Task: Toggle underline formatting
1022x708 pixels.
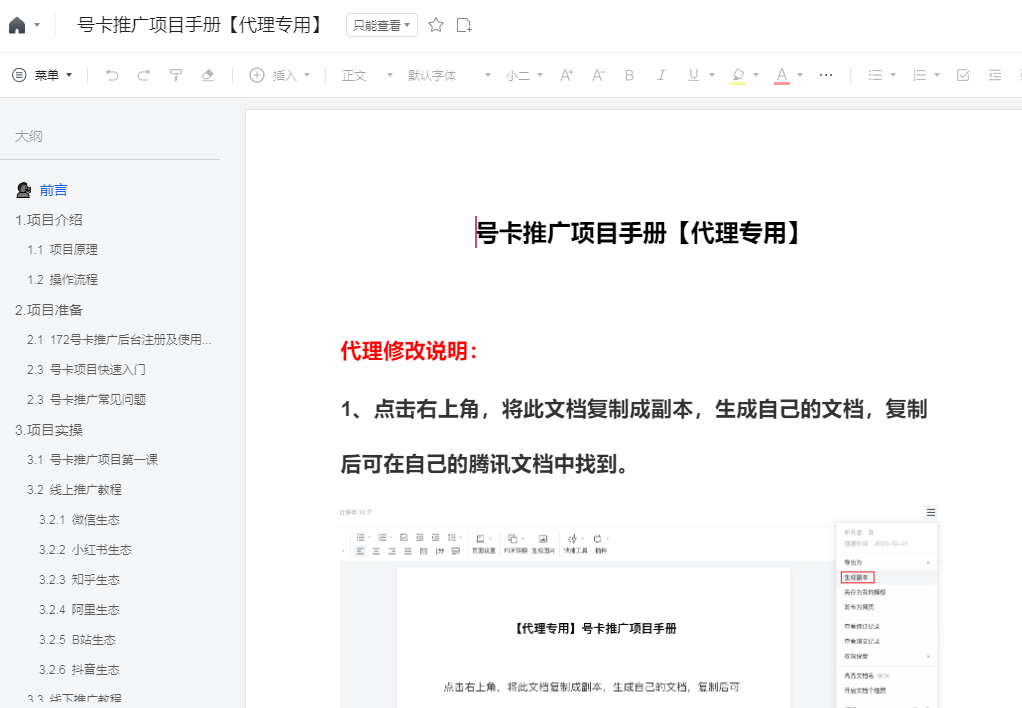Action: coord(690,74)
